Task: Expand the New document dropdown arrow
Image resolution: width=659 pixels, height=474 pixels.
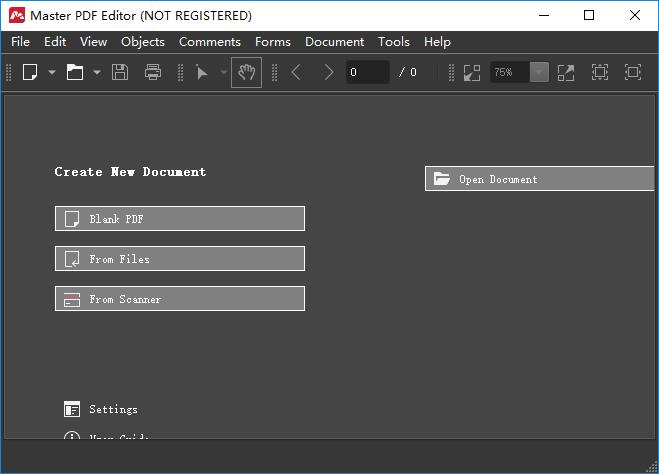Action: (x=52, y=72)
